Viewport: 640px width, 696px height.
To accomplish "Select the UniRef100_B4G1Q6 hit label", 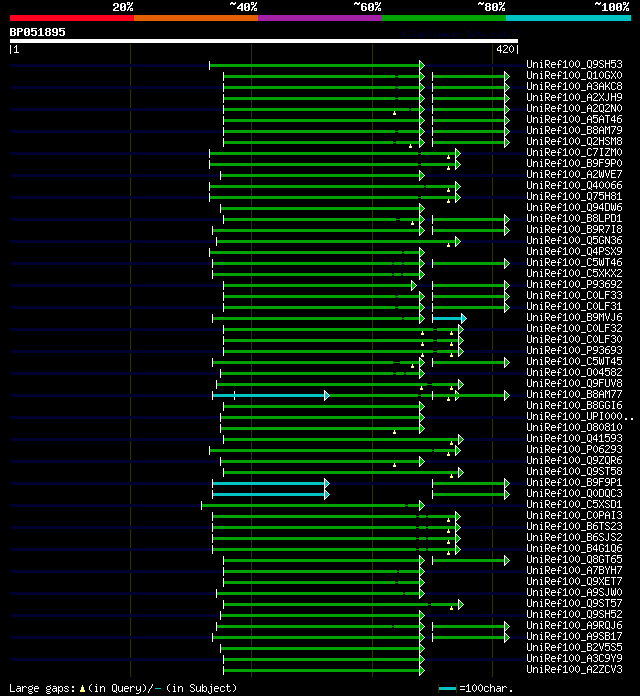I will point(574,549).
